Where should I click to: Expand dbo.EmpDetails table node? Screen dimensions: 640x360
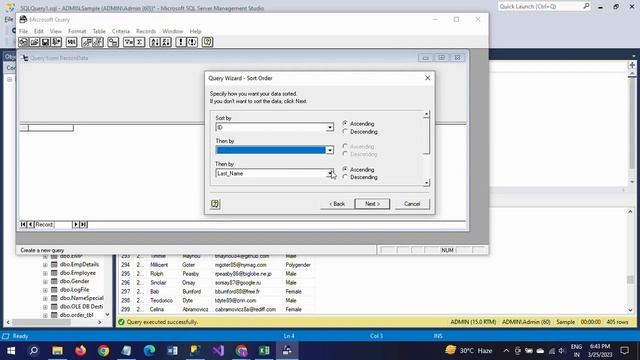pos(45,264)
